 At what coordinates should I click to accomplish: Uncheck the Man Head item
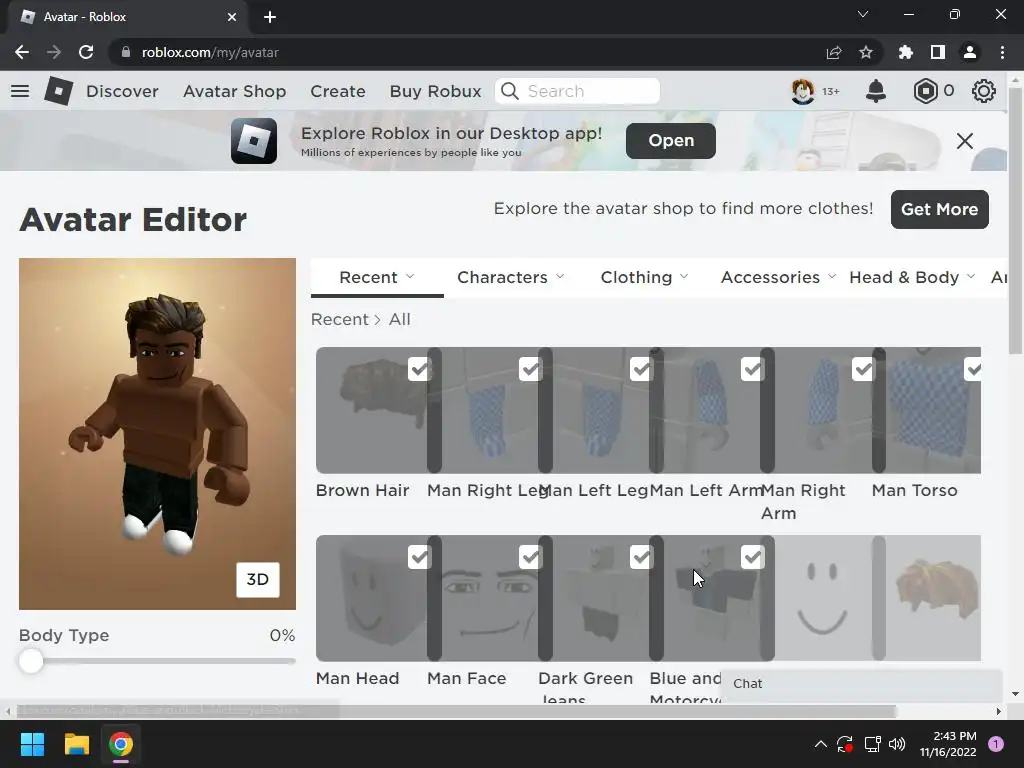point(419,557)
